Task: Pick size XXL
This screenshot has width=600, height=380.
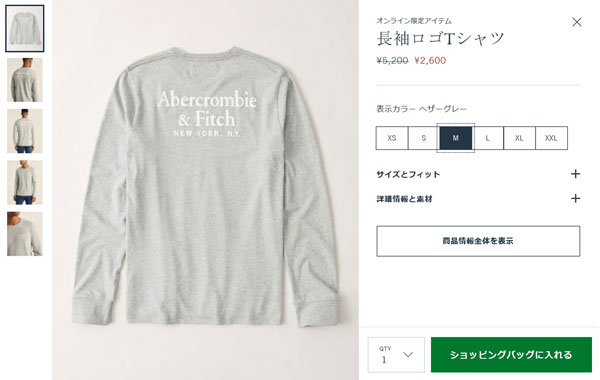Action: point(551,138)
